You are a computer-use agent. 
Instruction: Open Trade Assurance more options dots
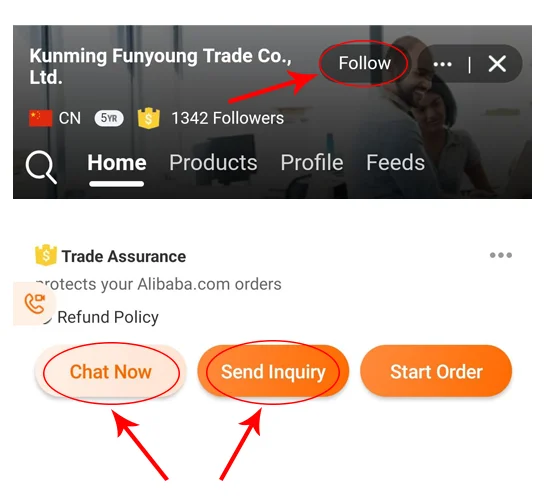501,255
